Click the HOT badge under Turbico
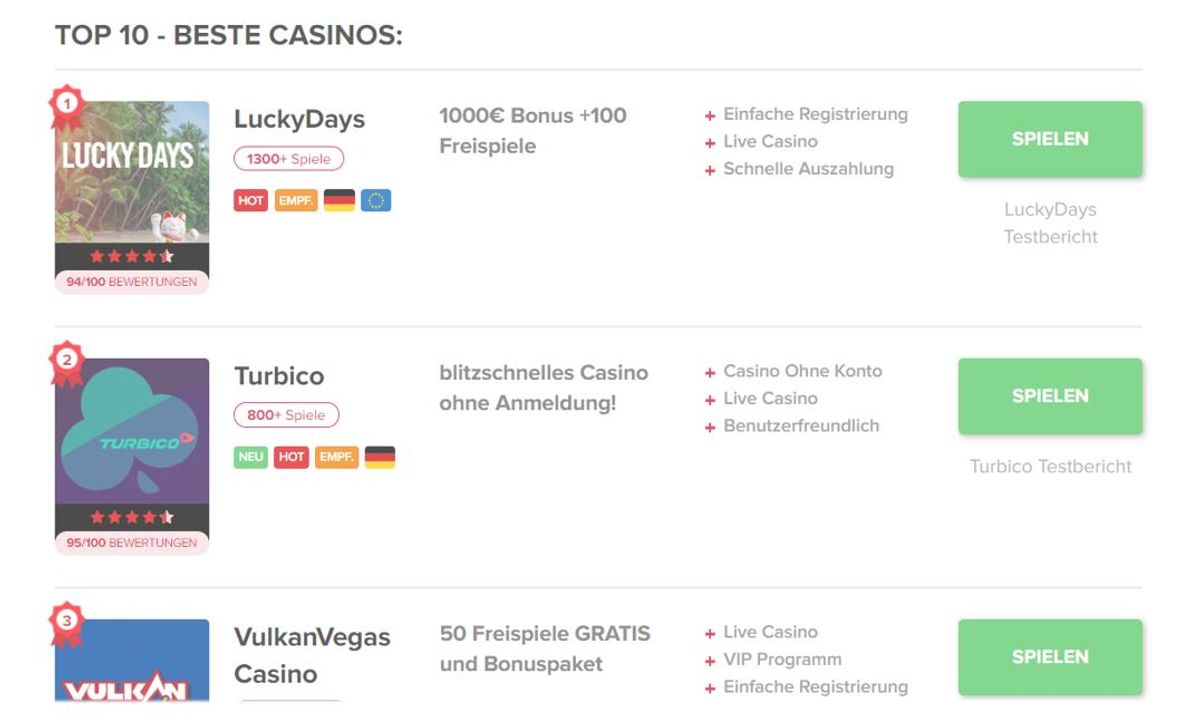 (x=291, y=457)
